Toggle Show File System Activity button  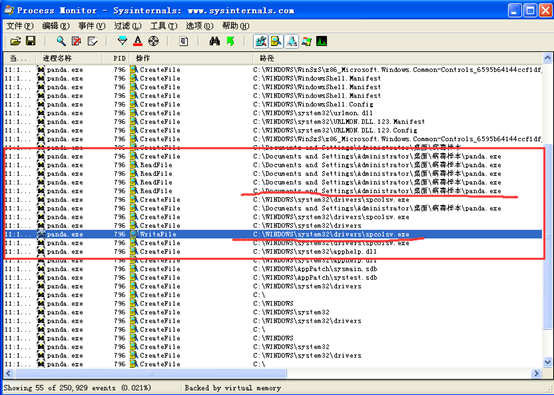pyautogui.click(x=276, y=41)
